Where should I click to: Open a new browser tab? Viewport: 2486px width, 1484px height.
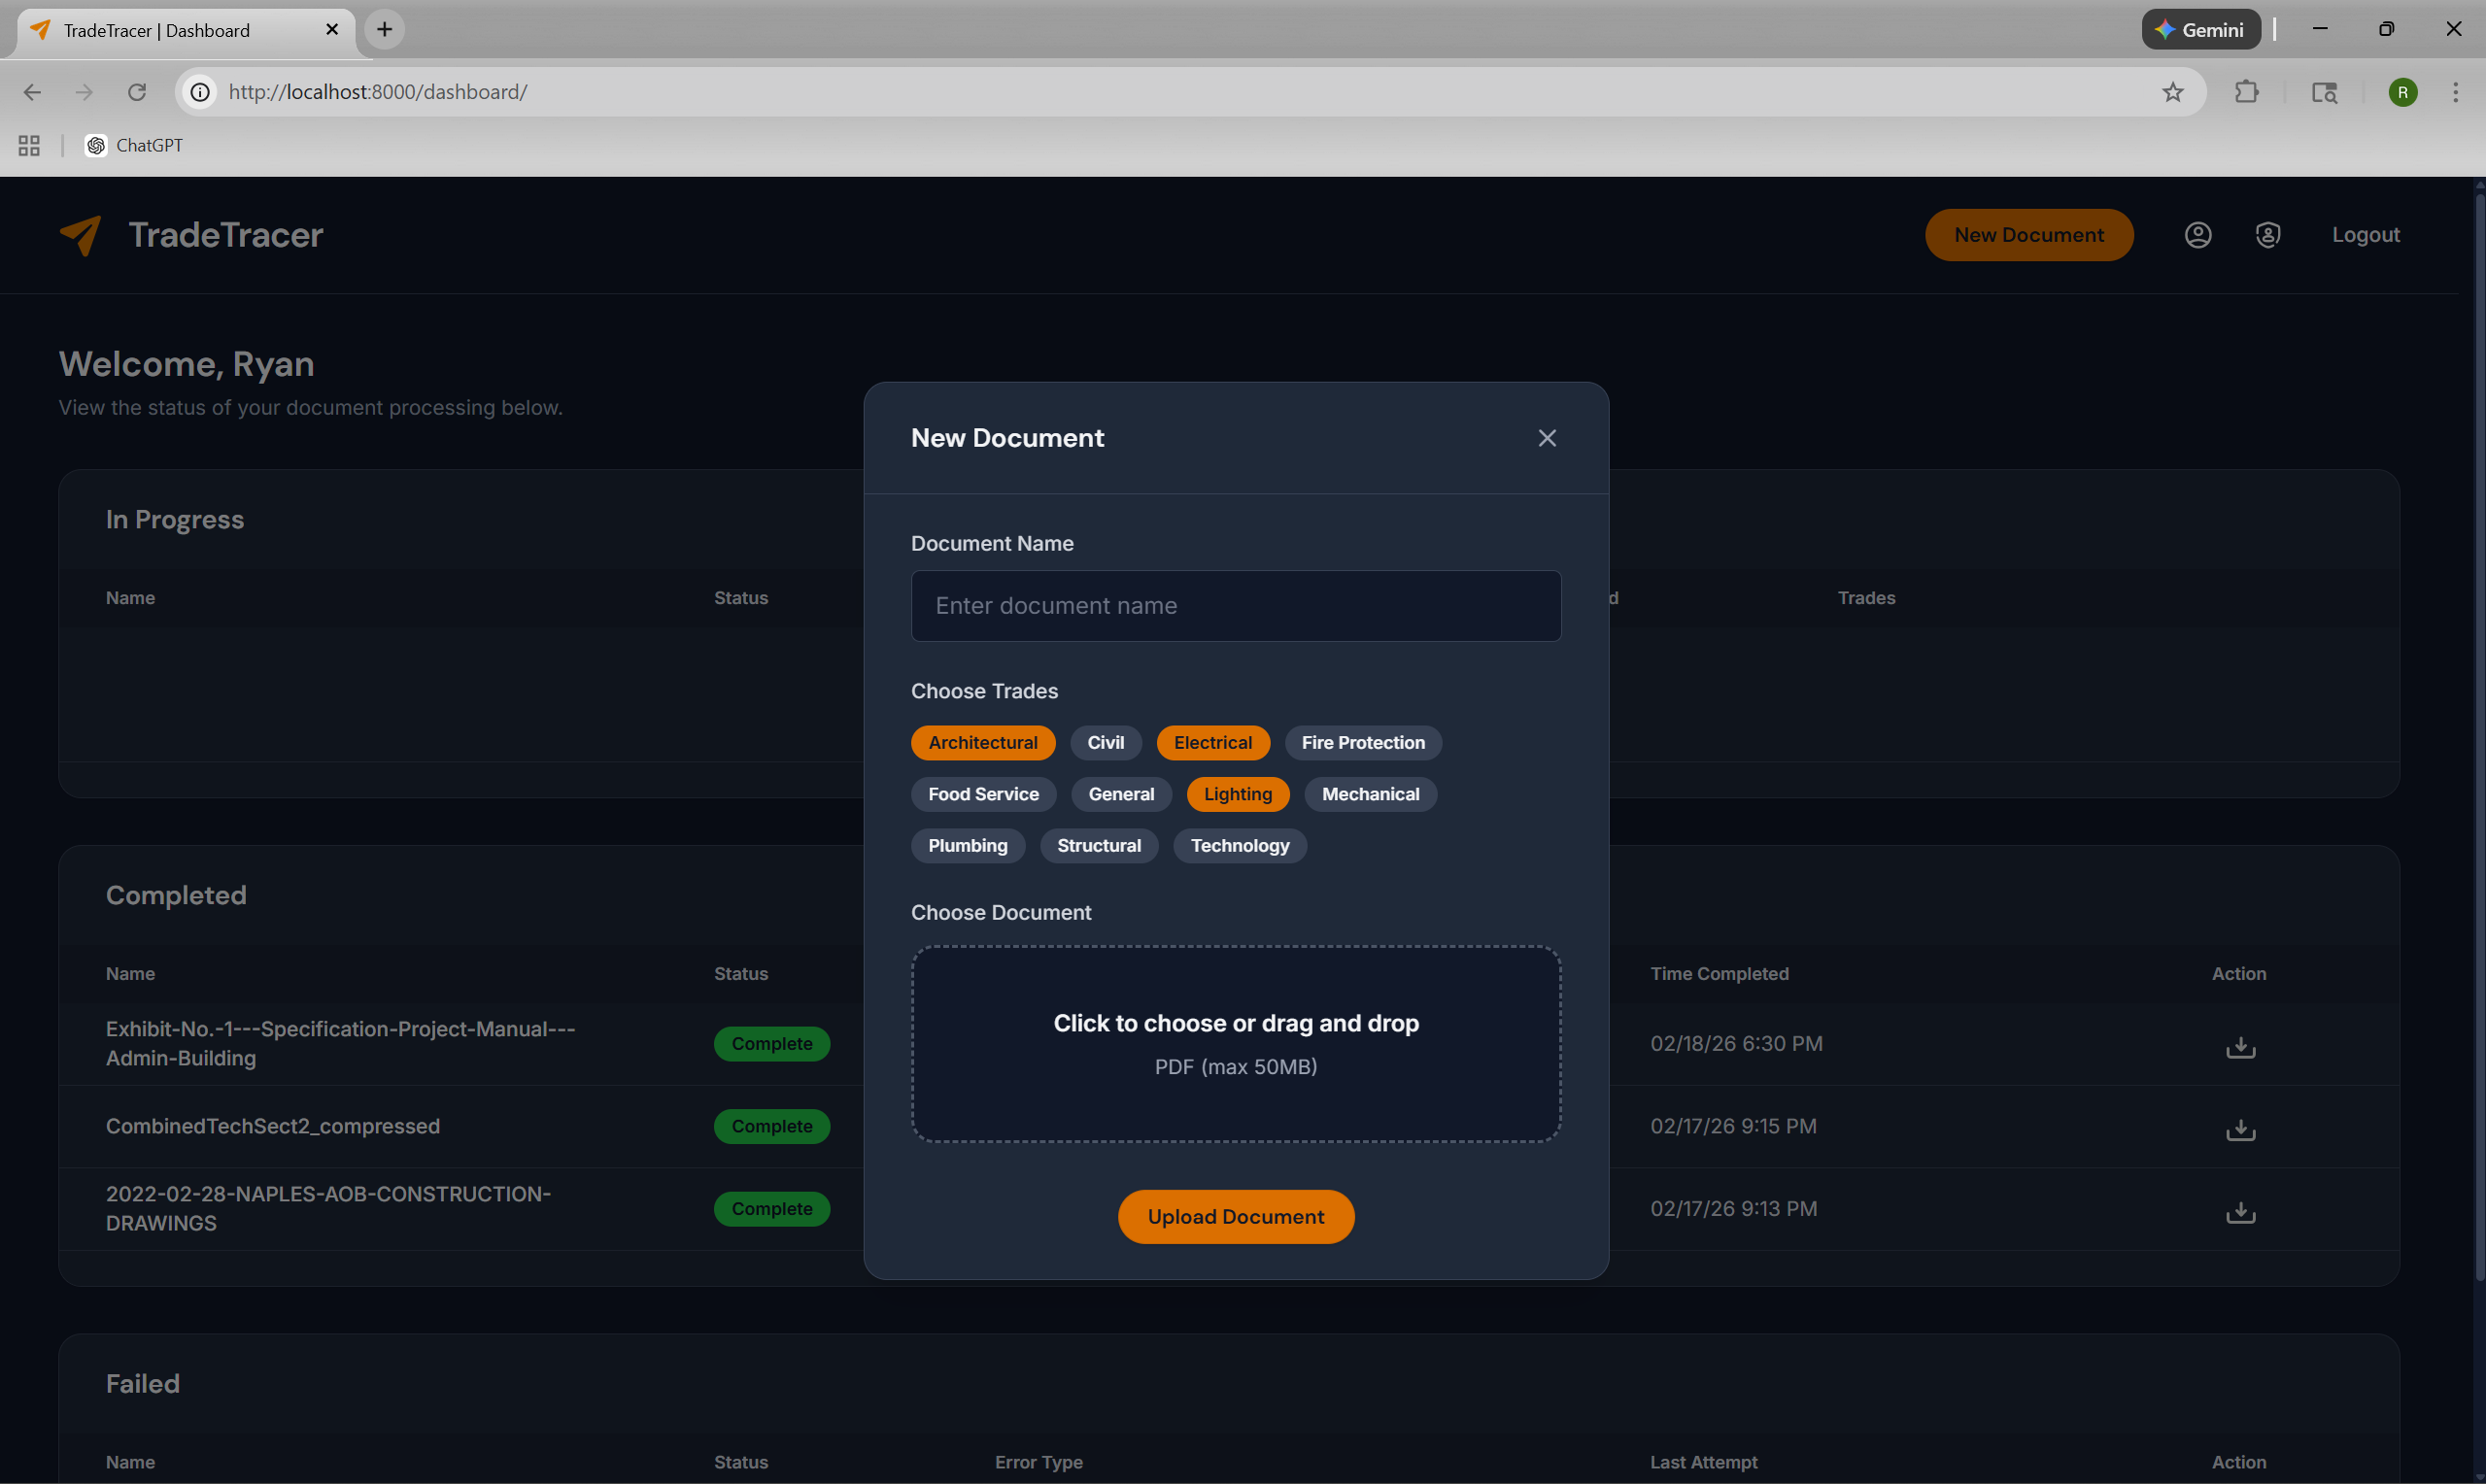[x=385, y=30]
